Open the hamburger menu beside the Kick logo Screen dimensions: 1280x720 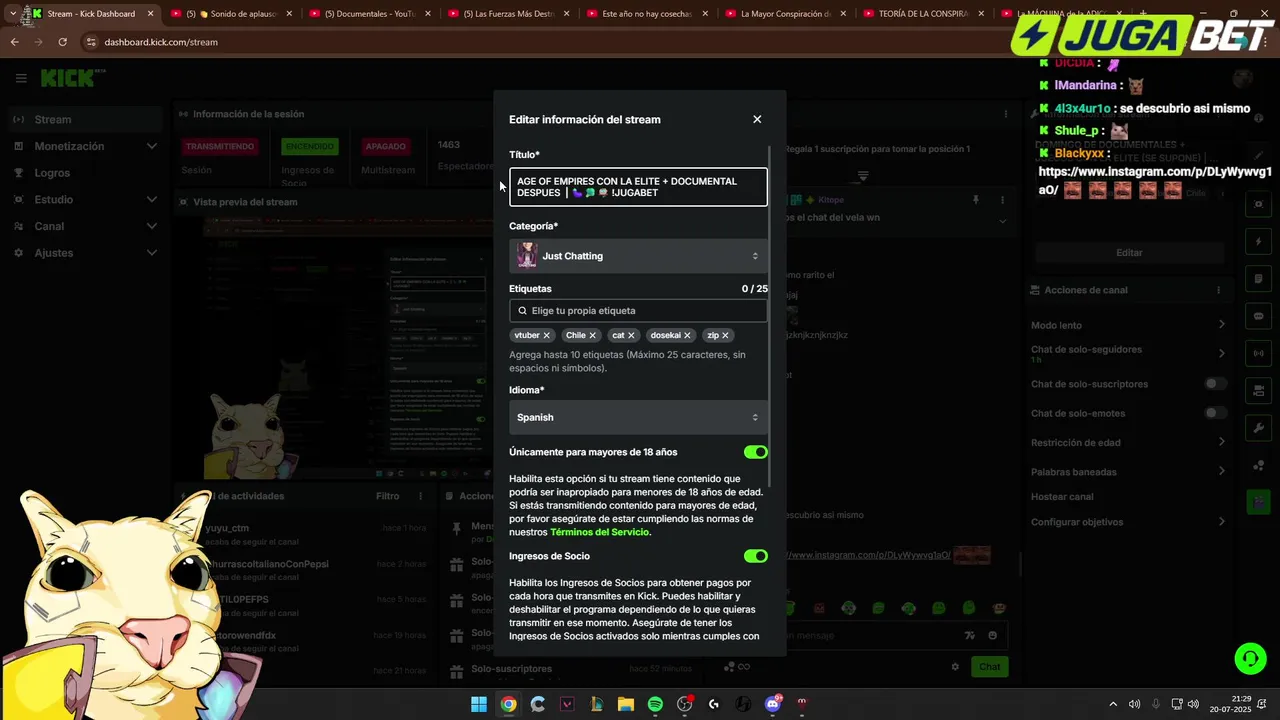[21, 78]
